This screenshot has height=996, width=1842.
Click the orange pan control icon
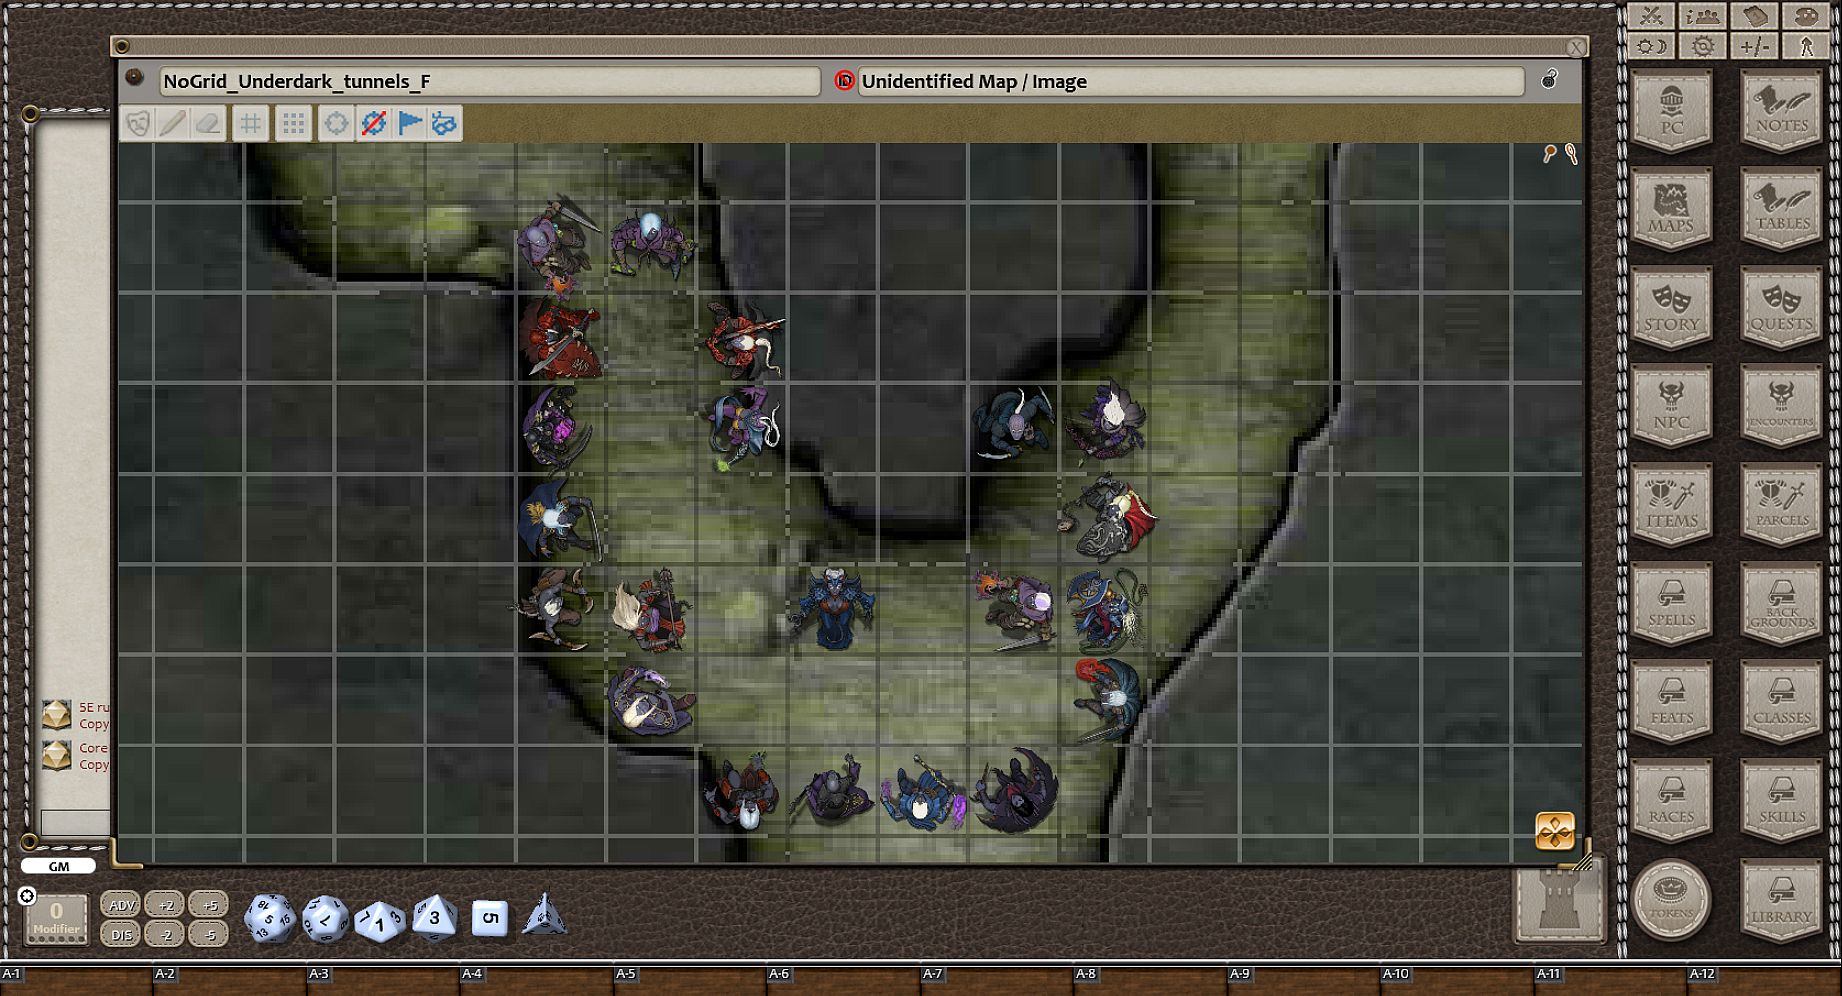[1555, 831]
